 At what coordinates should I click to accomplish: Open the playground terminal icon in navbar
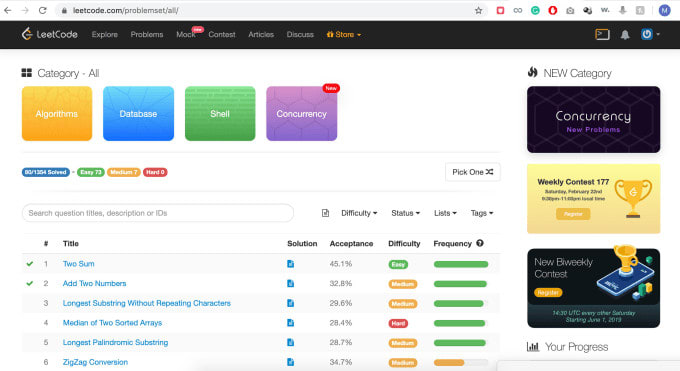click(602, 34)
